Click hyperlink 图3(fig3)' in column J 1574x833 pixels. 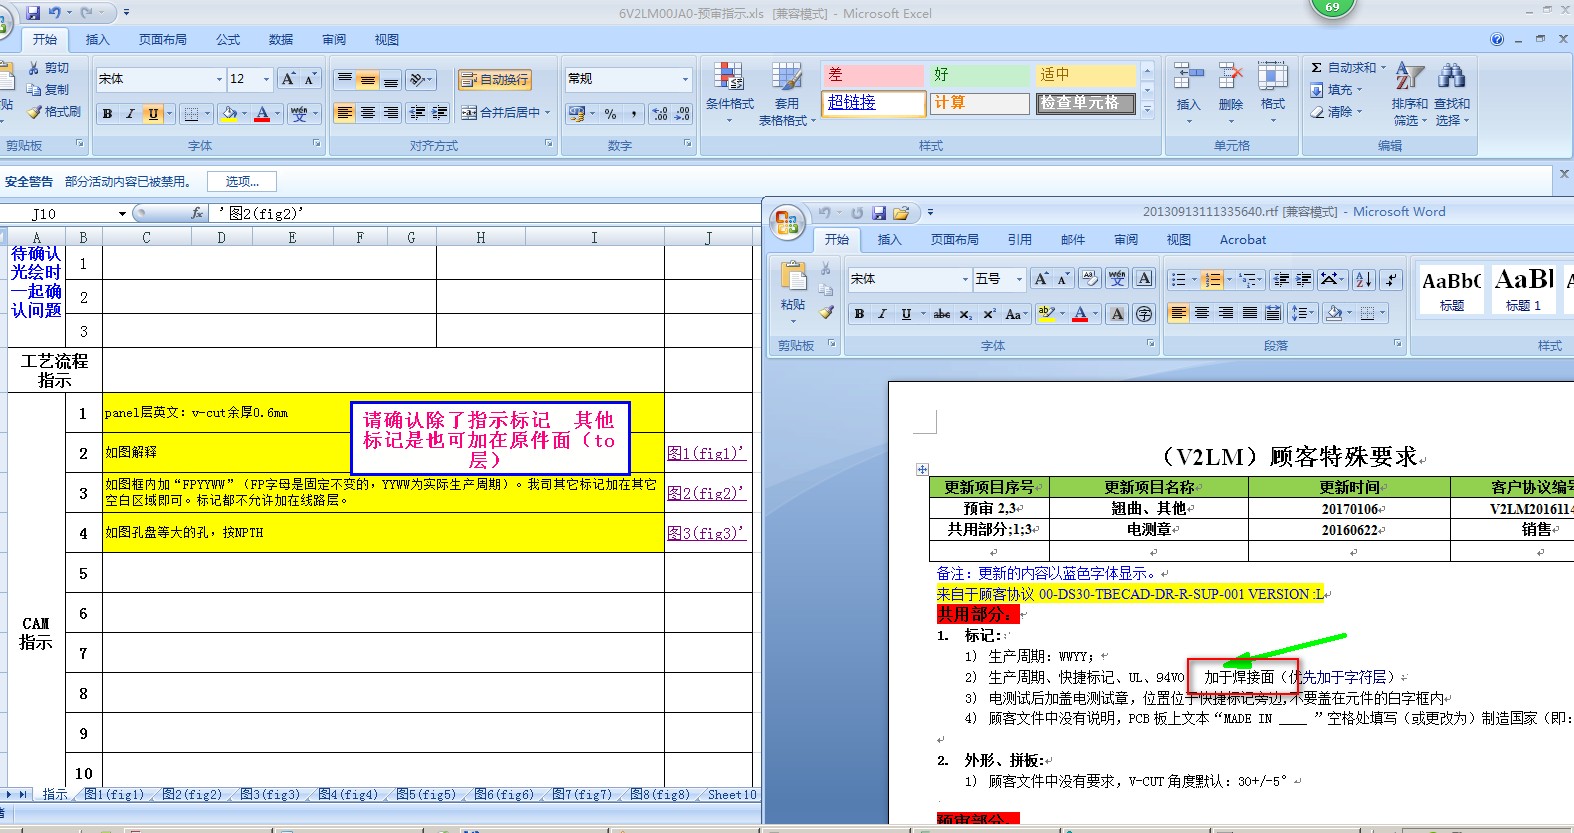(706, 533)
